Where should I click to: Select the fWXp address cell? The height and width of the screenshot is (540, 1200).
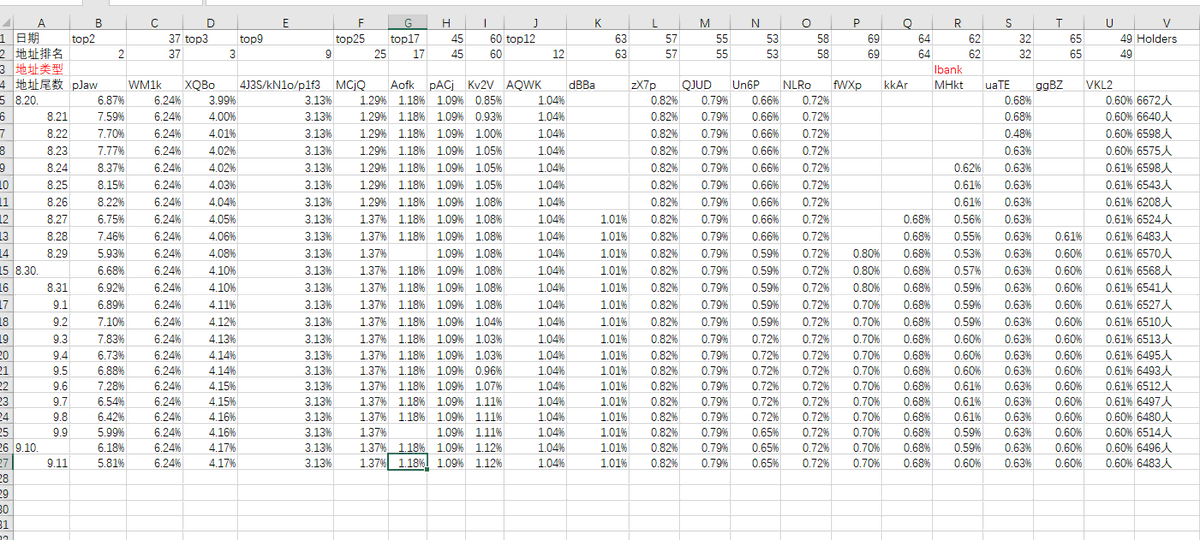(856, 85)
